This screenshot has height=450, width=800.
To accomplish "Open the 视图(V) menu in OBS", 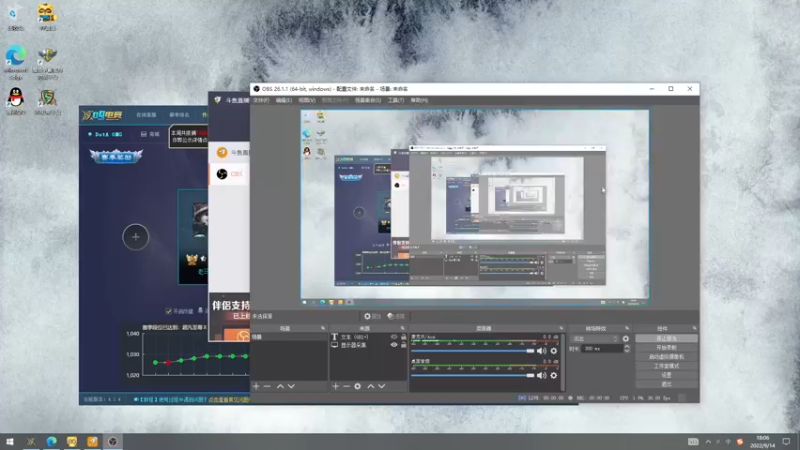I will coord(307,100).
